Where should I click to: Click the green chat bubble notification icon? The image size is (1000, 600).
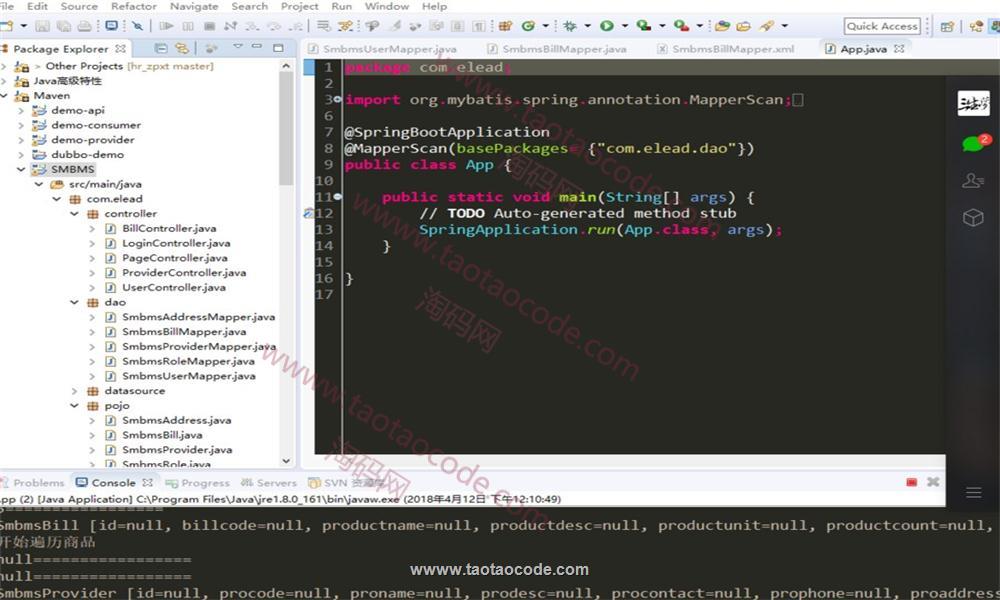click(973, 144)
